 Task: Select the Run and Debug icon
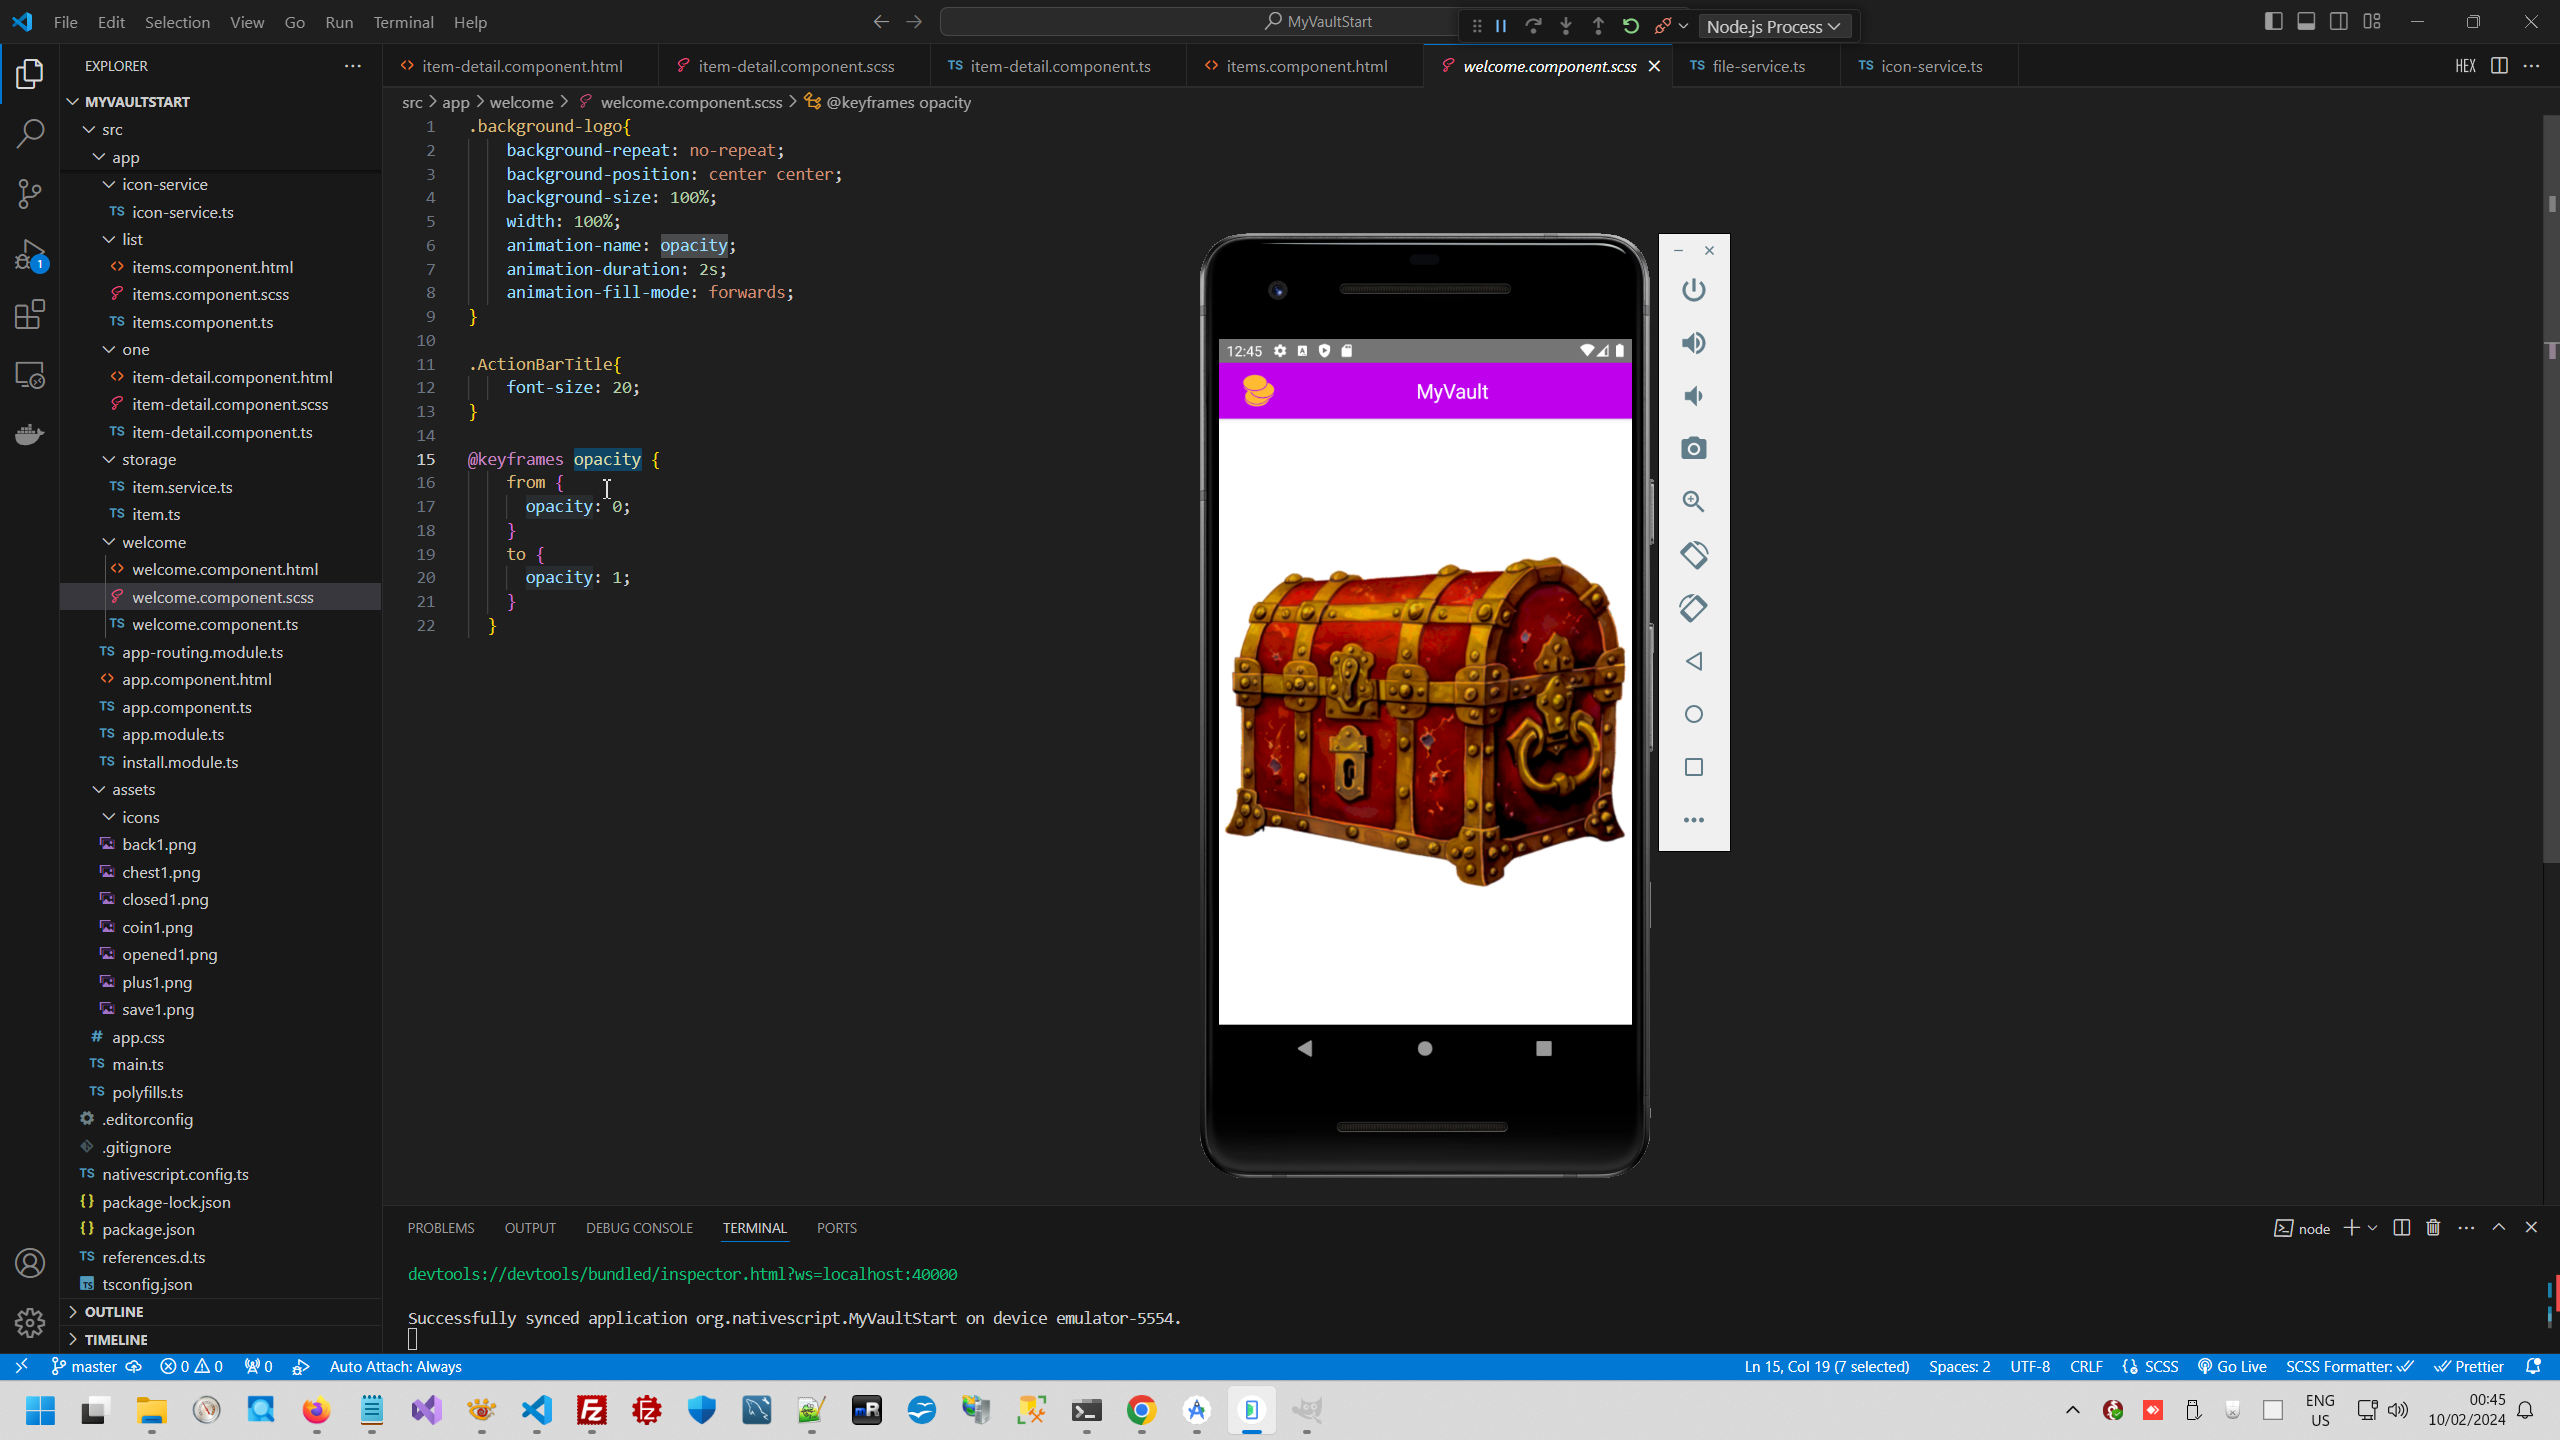point(30,254)
